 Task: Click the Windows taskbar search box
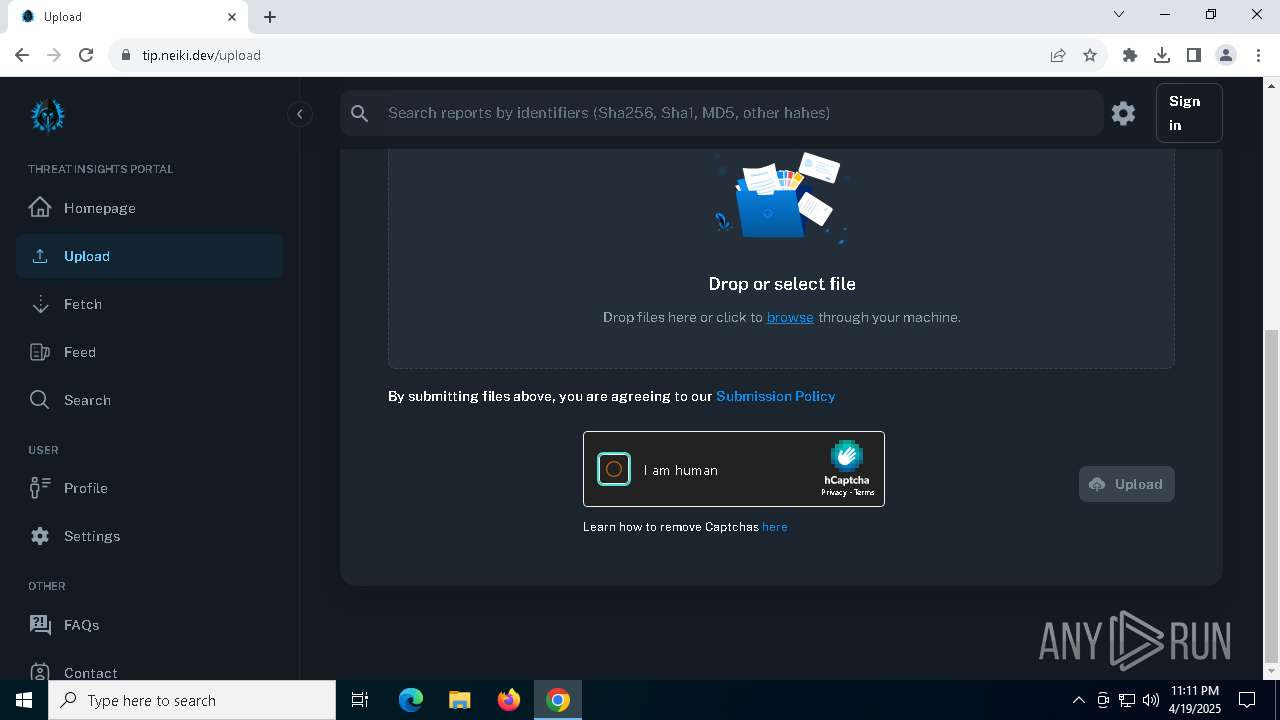(x=192, y=700)
